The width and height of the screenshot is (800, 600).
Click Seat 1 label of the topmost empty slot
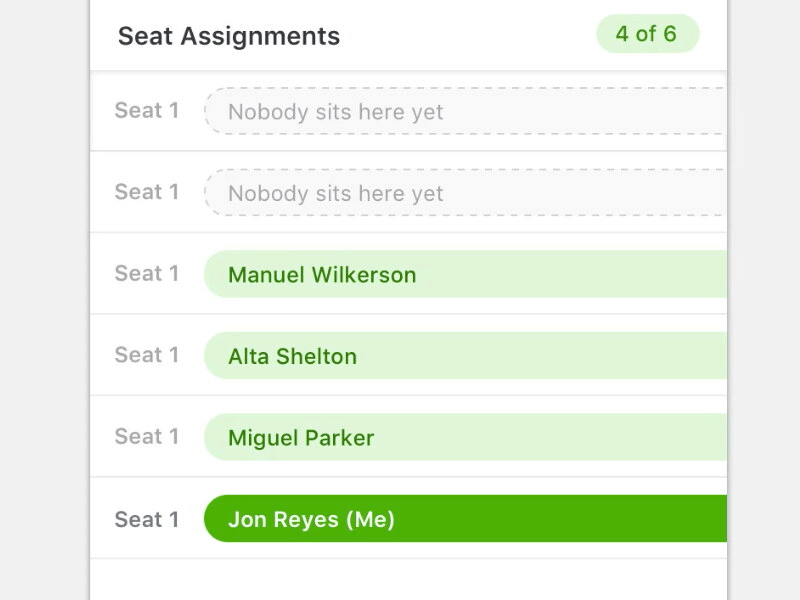[147, 111]
